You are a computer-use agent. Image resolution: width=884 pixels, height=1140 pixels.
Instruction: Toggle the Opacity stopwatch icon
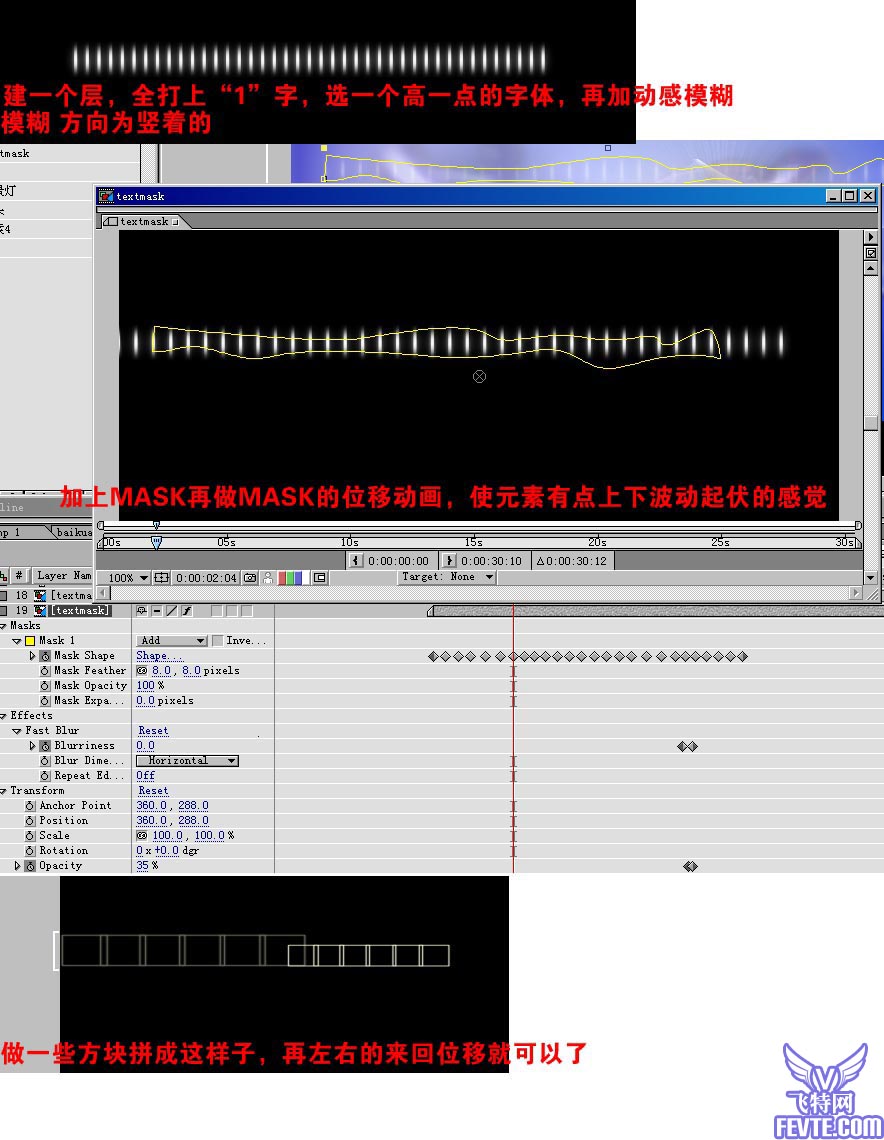pos(30,866)
